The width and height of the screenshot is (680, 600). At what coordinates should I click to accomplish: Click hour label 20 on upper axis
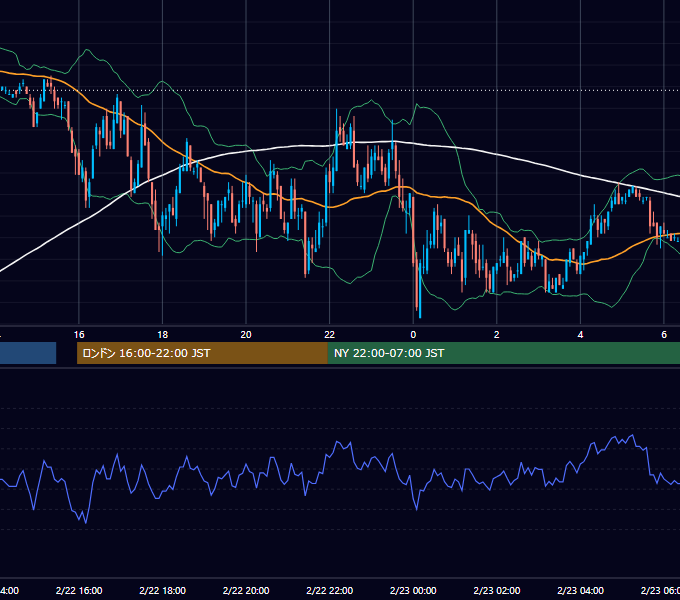tap(246, 335)
